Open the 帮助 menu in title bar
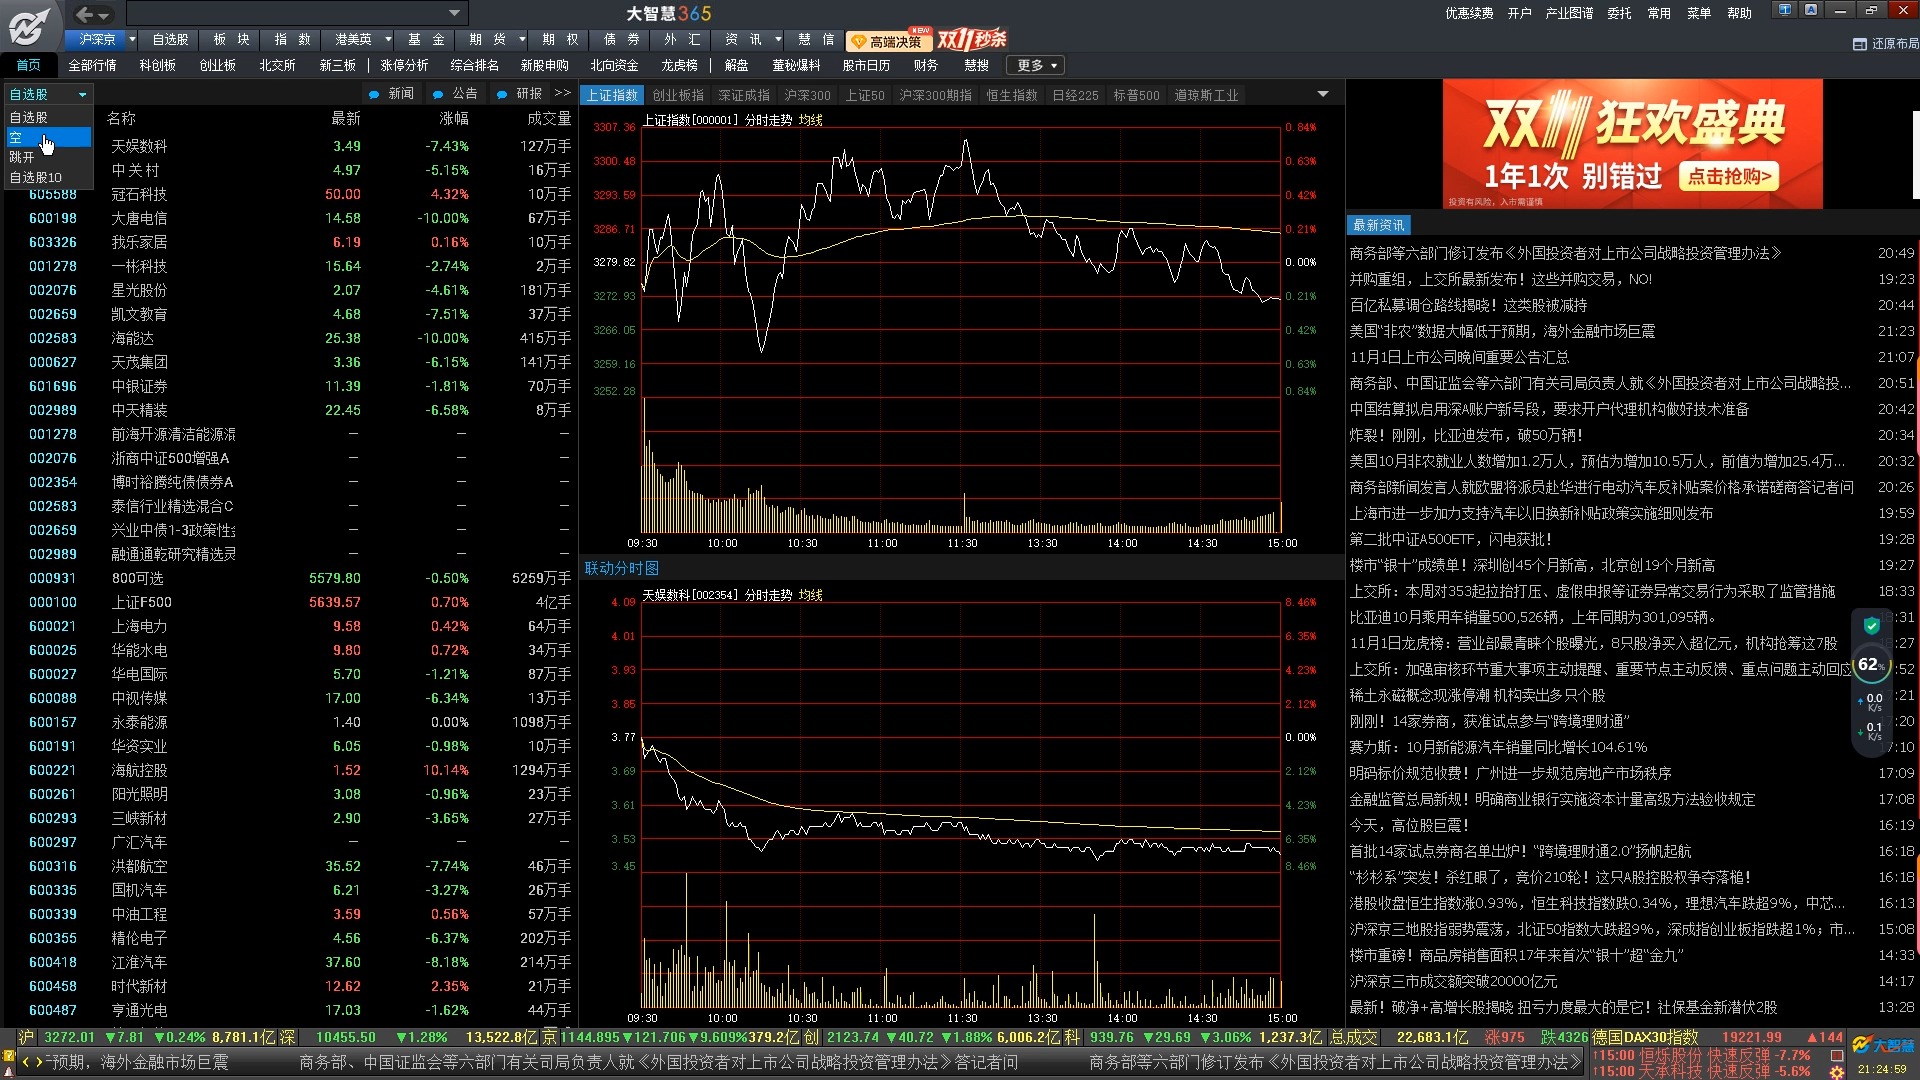Screen dimensions: 1920x1080 [1739, 13]
